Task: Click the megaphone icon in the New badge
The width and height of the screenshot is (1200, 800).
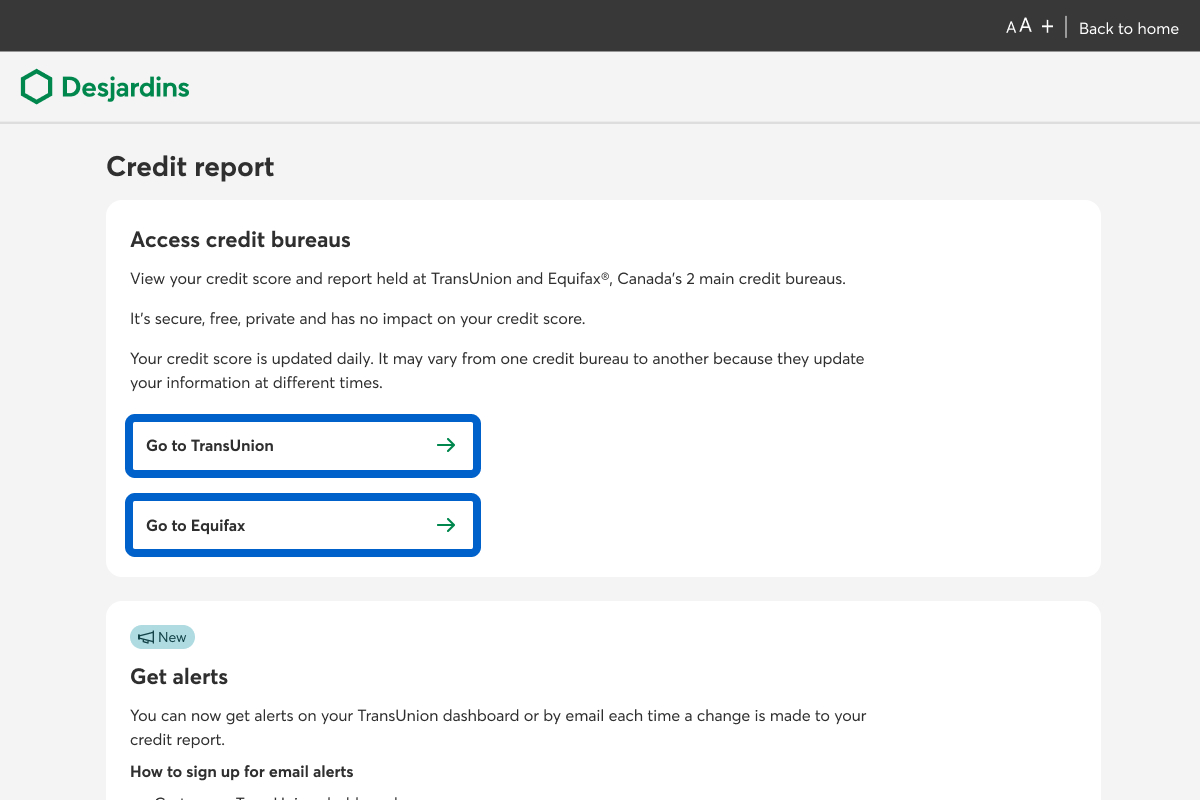Action: (146, 637)
